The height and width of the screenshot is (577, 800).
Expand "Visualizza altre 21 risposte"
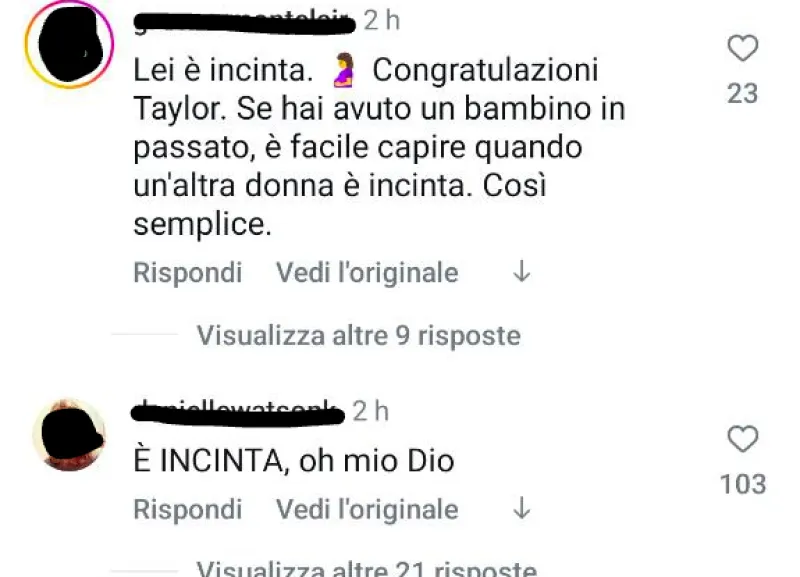click(x=366, y=568)
